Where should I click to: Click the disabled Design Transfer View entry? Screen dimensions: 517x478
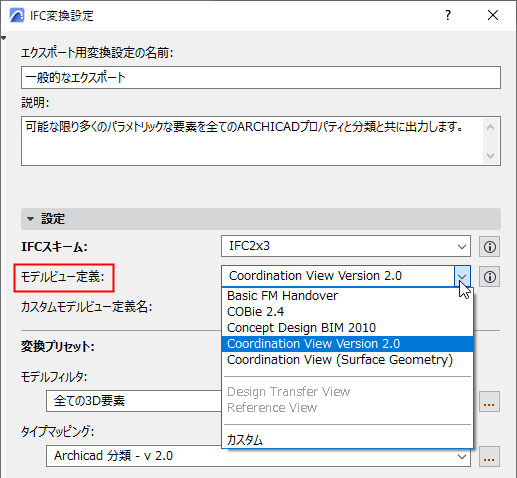tap(347, 392)
